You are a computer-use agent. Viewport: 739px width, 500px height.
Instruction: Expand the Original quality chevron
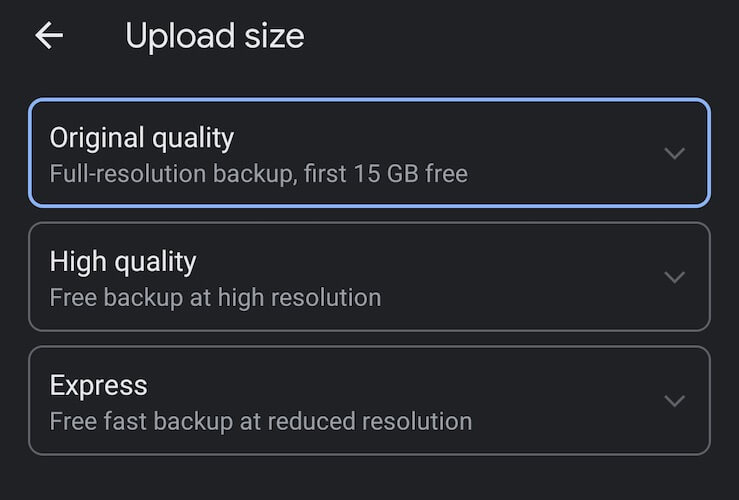(674, 153)
